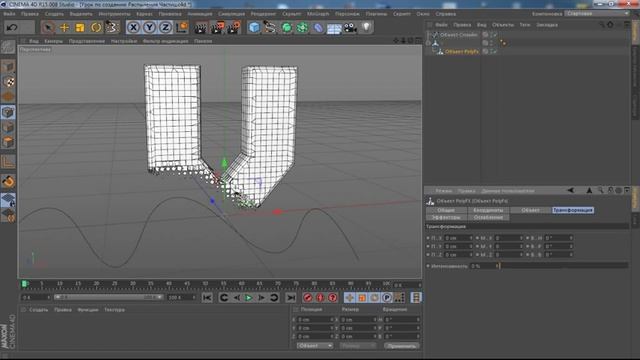Open the floor environment icon
640x360 pixels.
334,28
